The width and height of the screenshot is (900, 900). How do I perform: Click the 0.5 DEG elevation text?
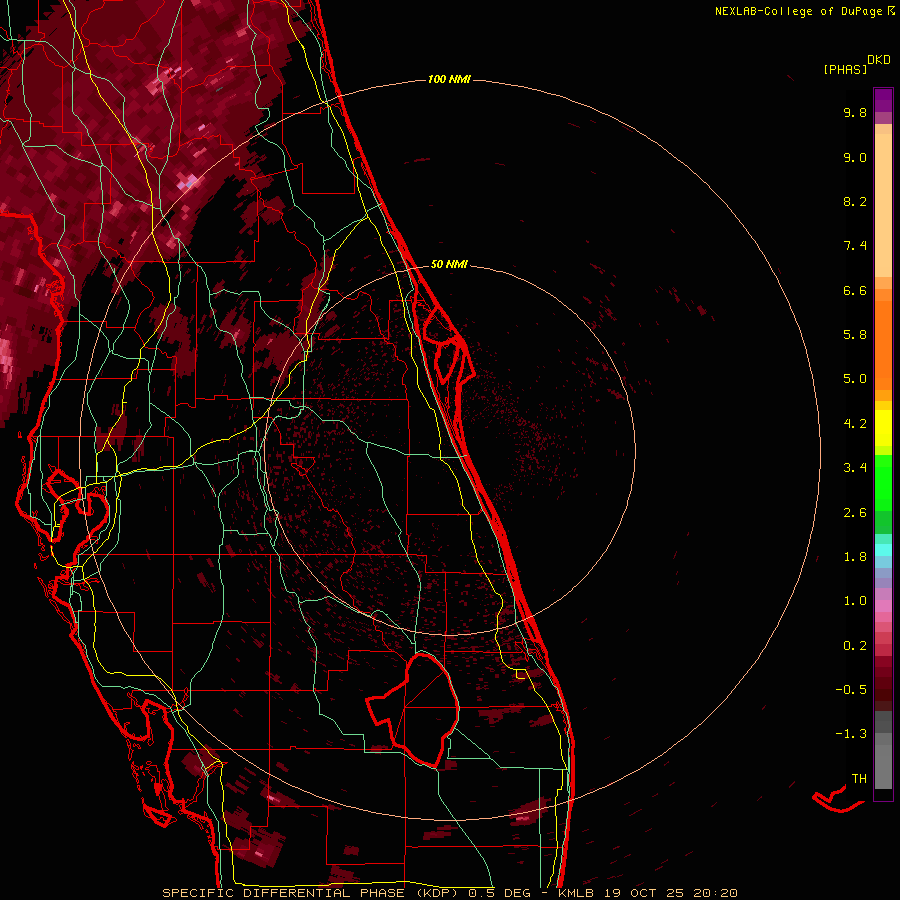pos(499,893)
